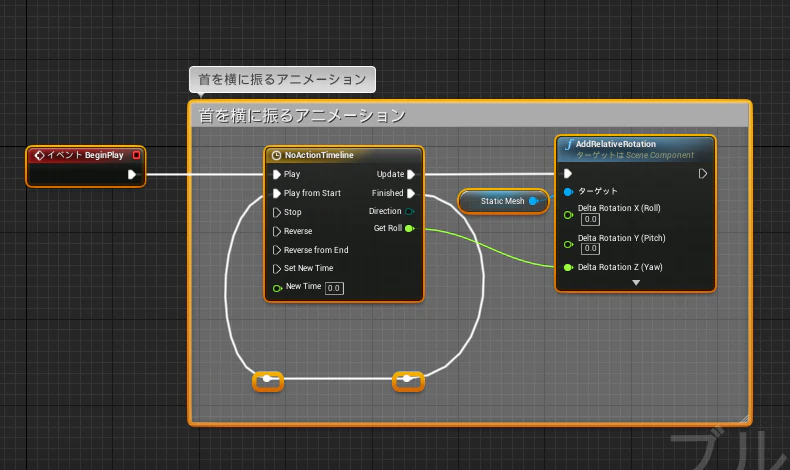Viewport: 790px width, 470px height.
Task: Select the Play input pin on NoActionTimeline
Action: (277, 174)
